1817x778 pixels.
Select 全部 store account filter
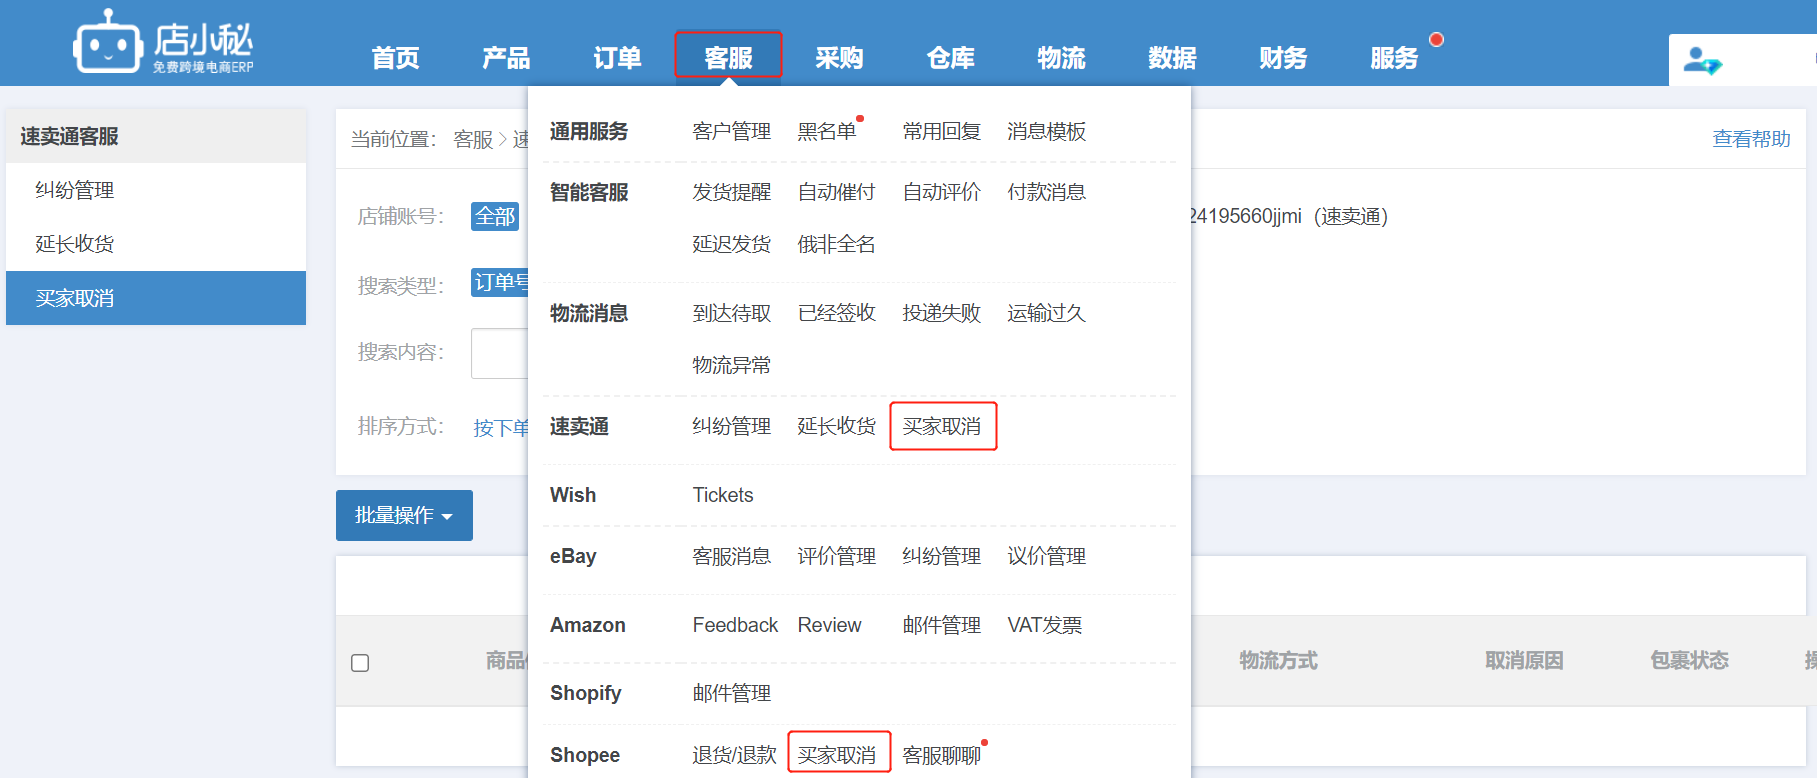pos(495,216)
